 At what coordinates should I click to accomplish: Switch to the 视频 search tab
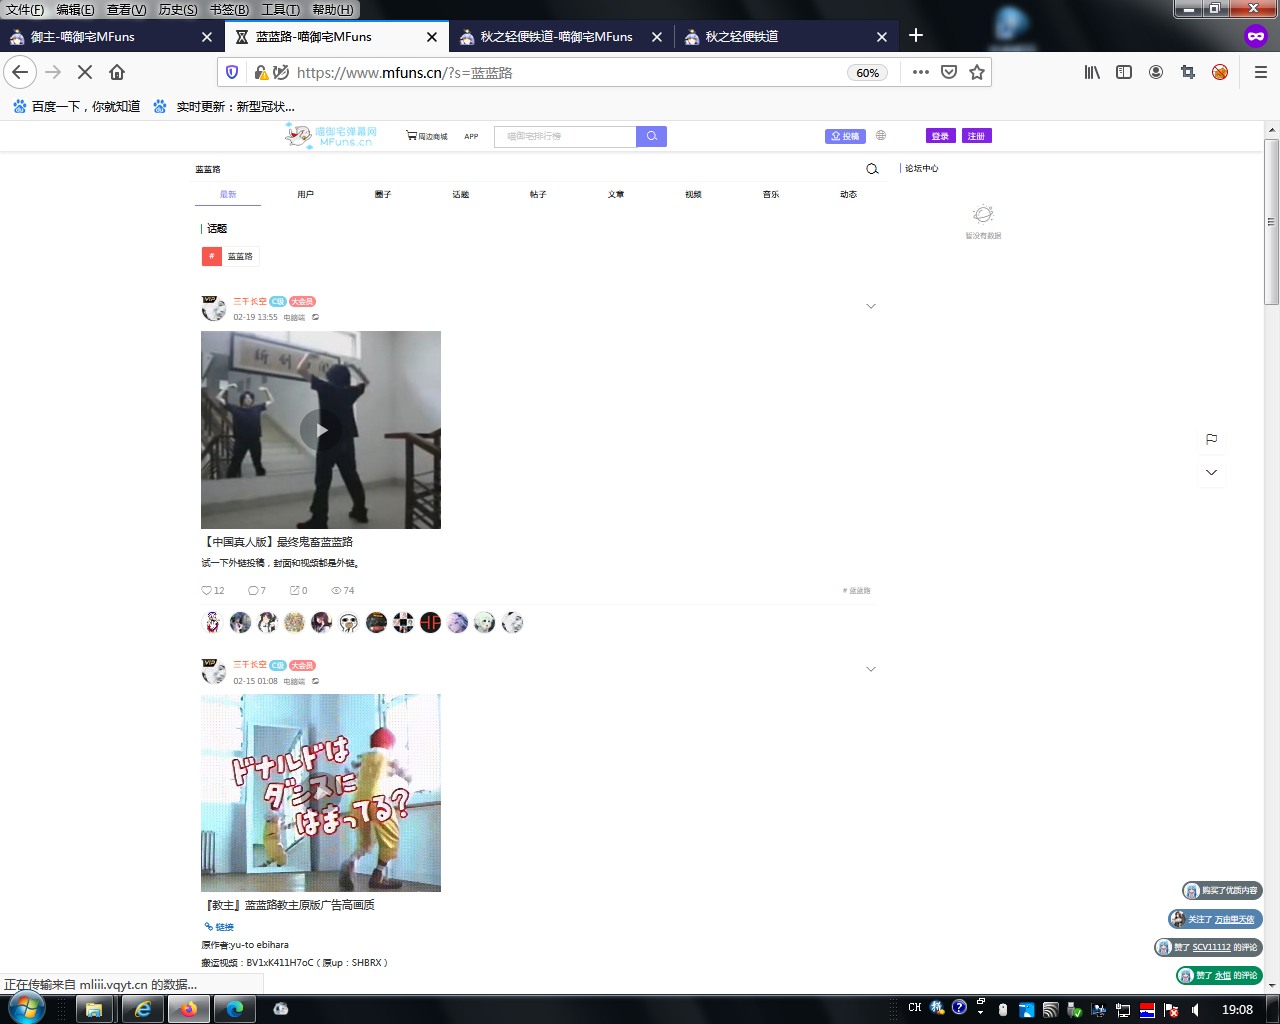tap(693, 194)
